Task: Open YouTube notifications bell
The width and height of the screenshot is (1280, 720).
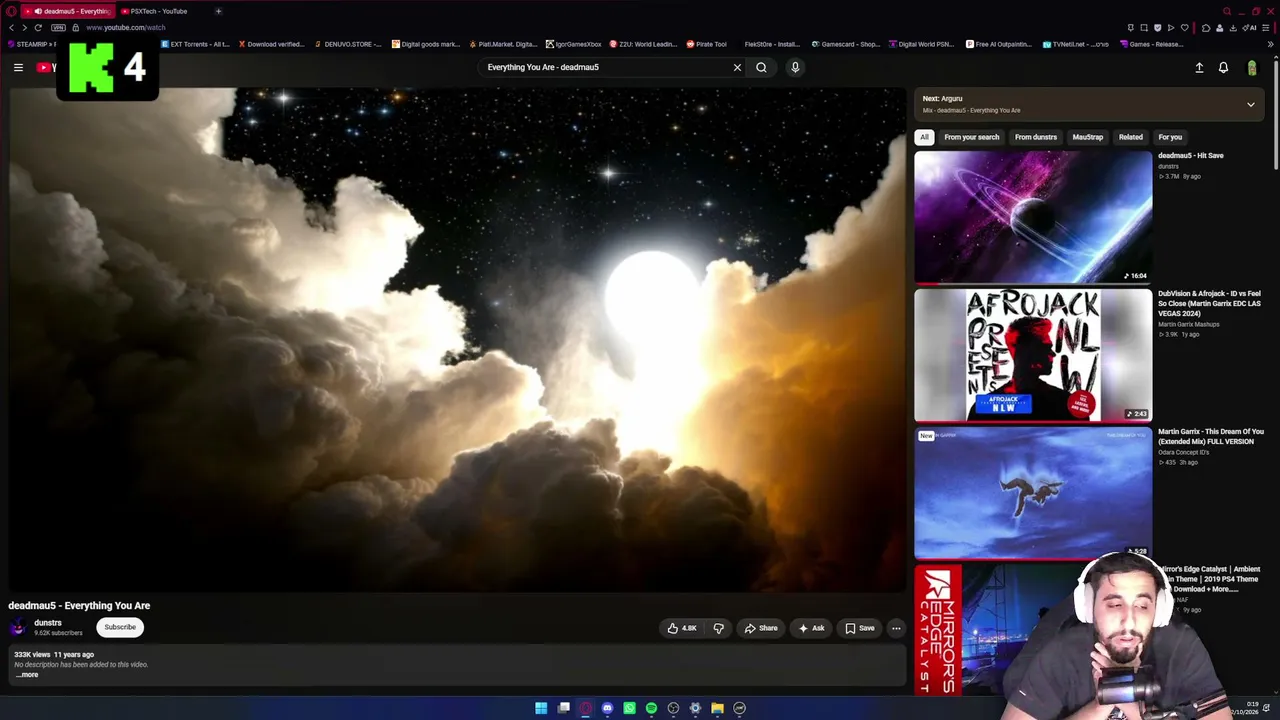Action: coord(1223,67)
